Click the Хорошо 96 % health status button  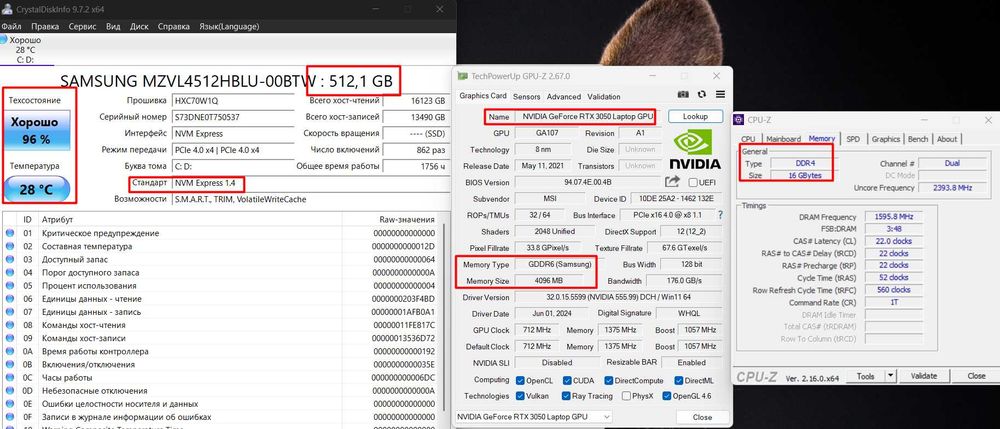coord(38,130)
